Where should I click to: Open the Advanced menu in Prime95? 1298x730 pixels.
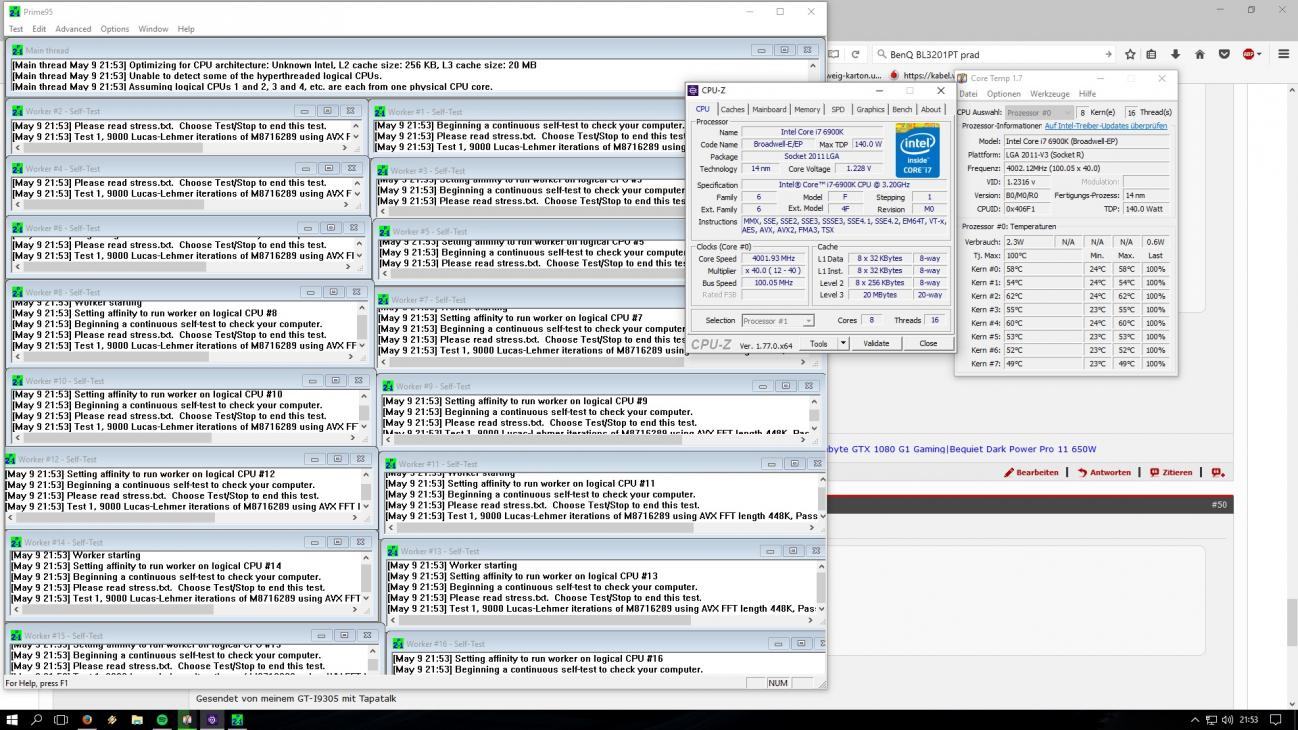73,29
